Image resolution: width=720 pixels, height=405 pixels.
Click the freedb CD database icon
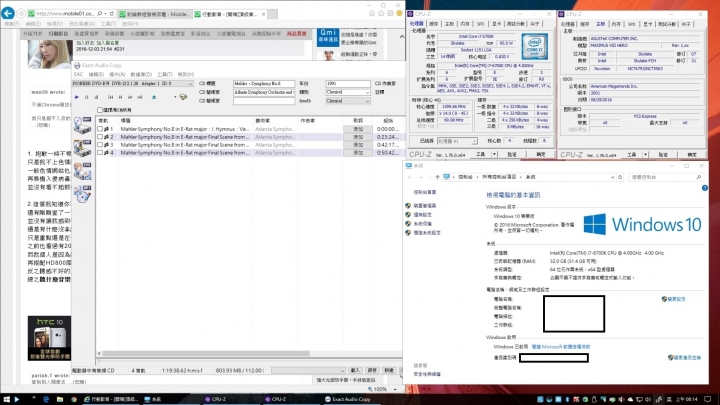pos(183,97)
